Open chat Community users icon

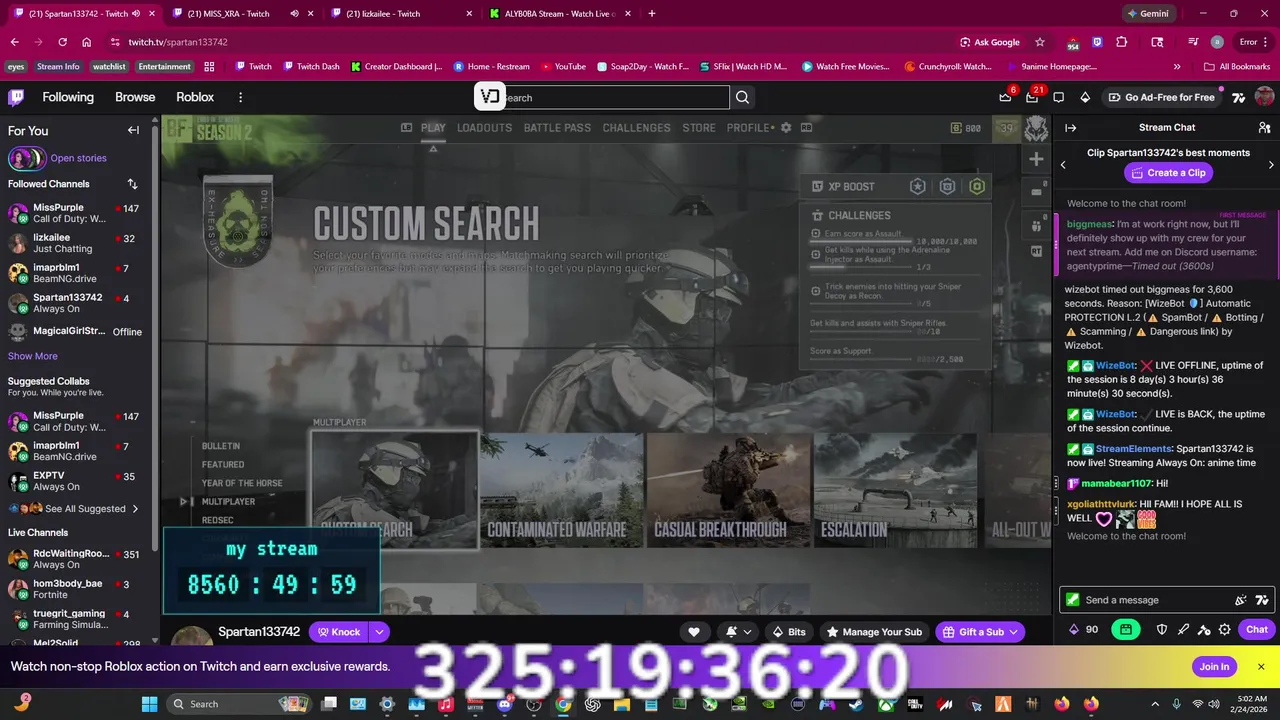tap(1264, 128)
